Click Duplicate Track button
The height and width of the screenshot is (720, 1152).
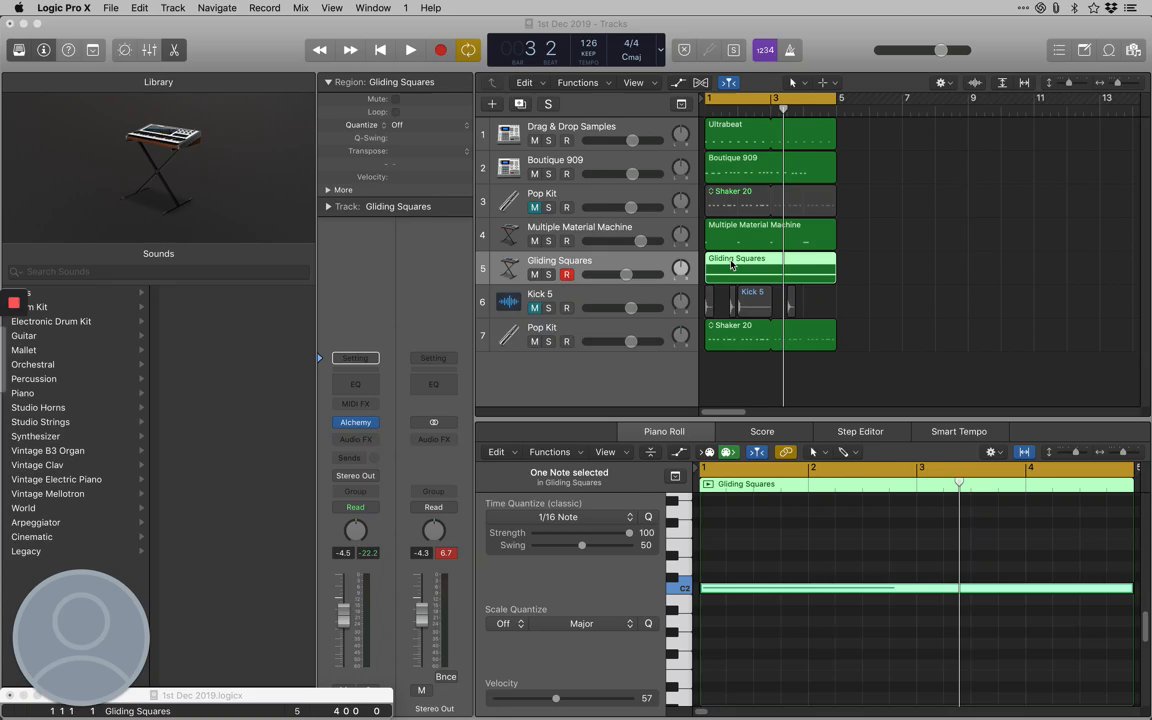pos(520,104)
